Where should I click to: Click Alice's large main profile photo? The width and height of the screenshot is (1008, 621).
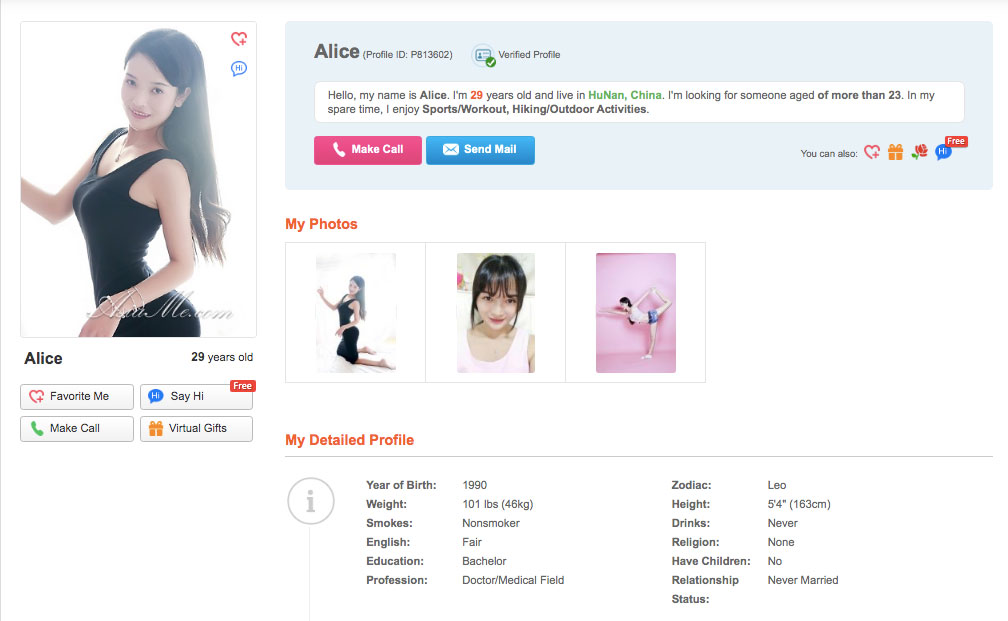138,180
